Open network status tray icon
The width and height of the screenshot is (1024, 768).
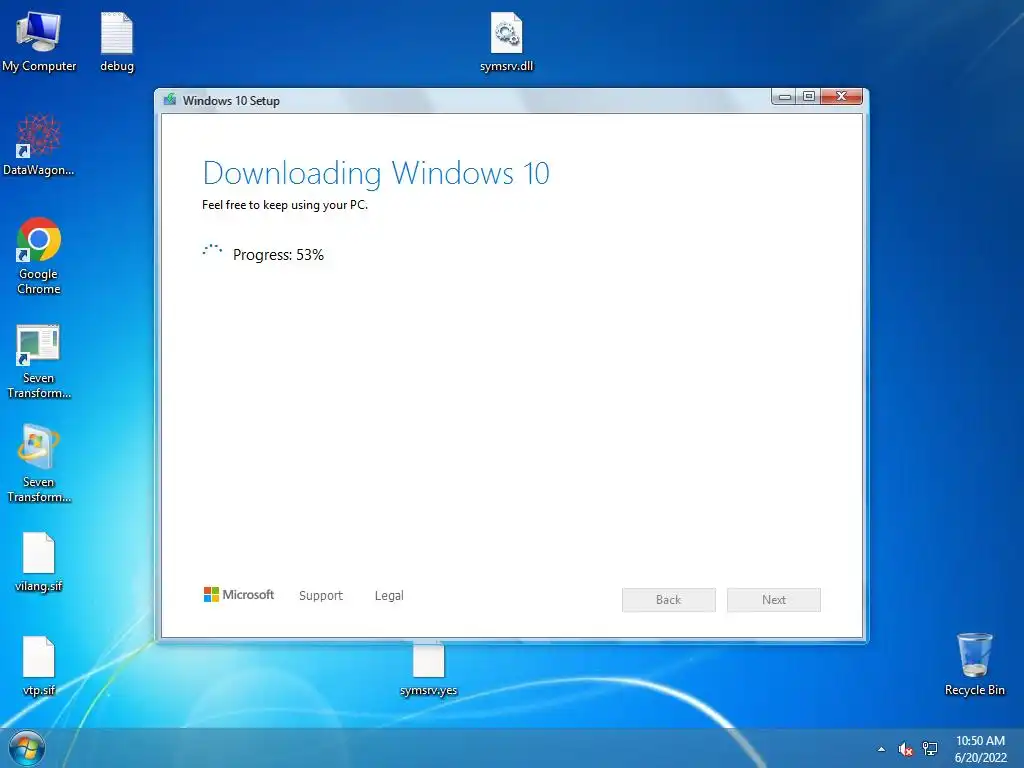(930, 749)
